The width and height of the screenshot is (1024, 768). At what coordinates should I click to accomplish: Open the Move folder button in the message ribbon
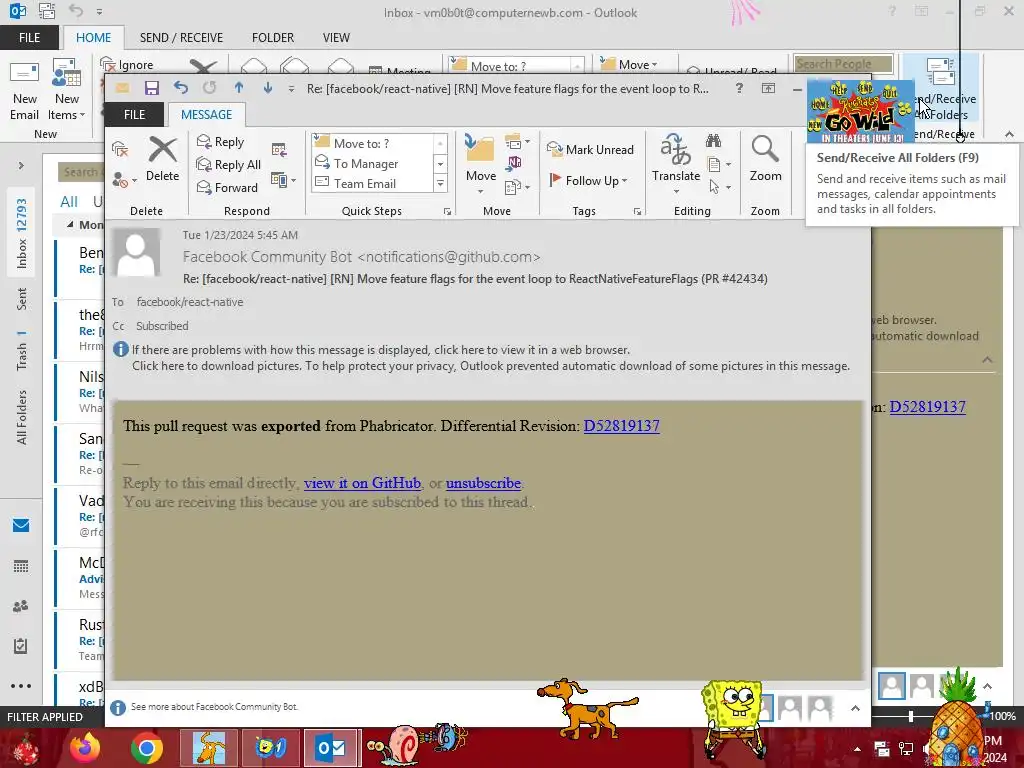[x=481, y=163]
